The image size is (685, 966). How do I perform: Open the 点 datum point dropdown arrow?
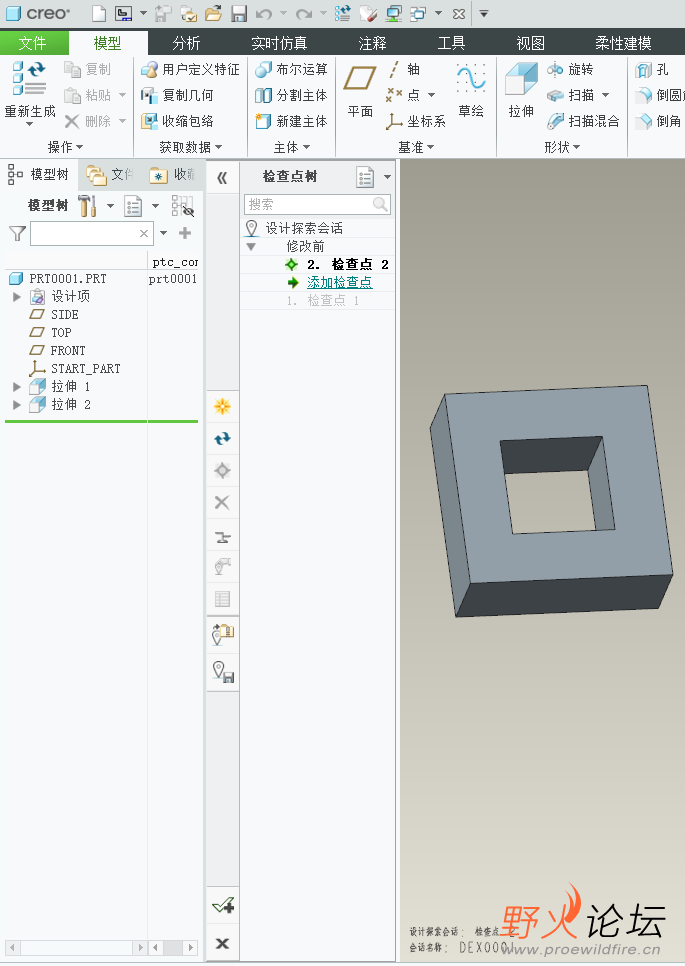[431, 95]
